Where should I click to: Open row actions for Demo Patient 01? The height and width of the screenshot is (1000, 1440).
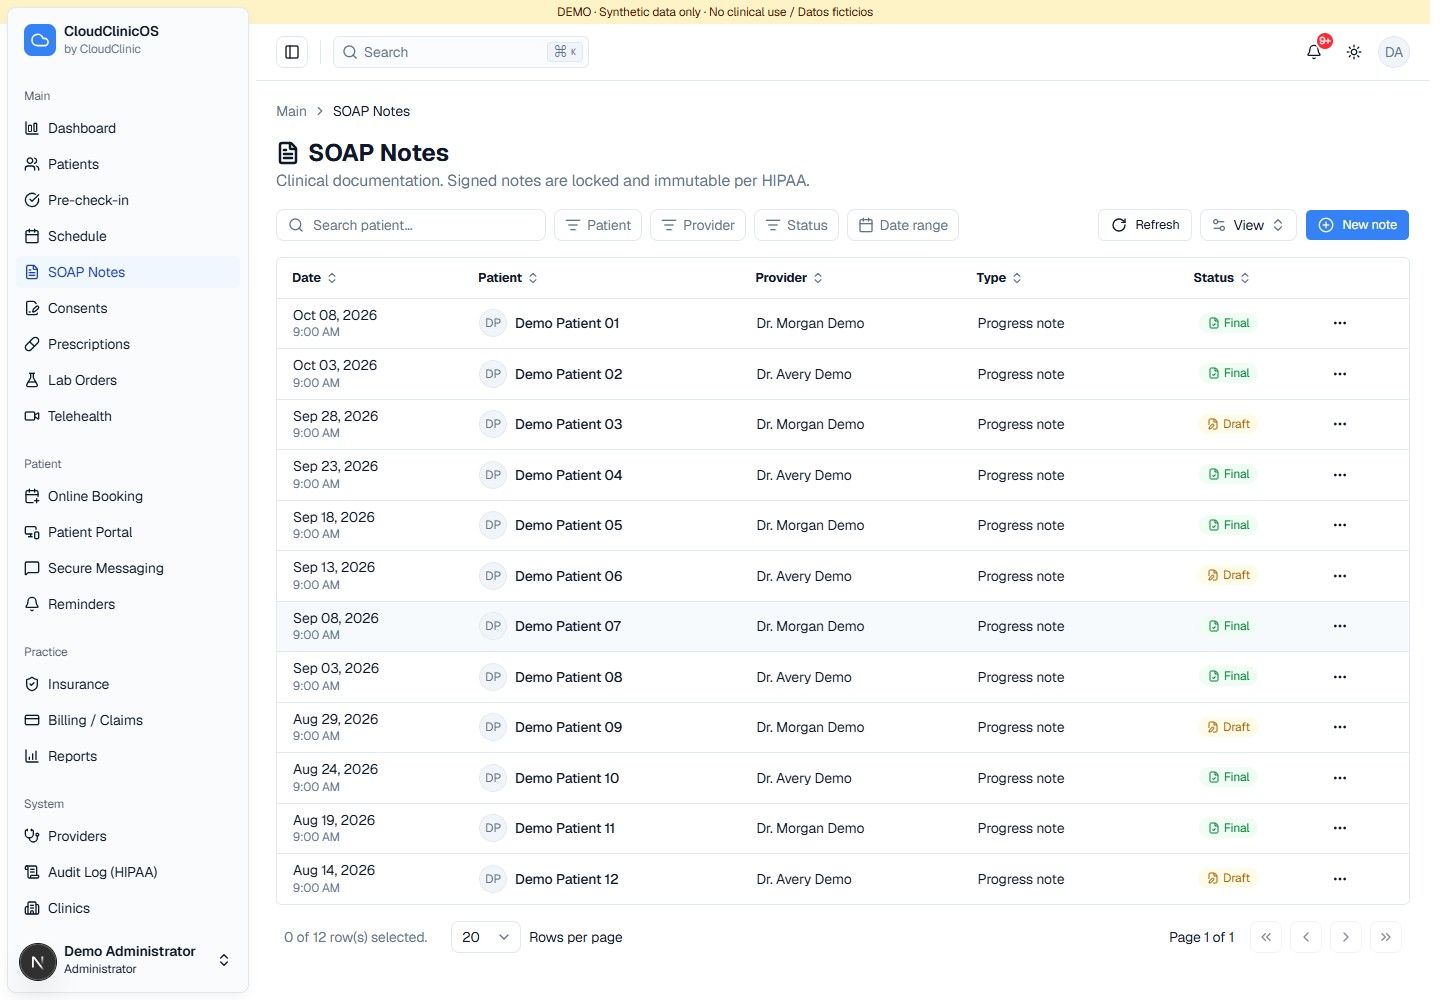coord(1340,323)
